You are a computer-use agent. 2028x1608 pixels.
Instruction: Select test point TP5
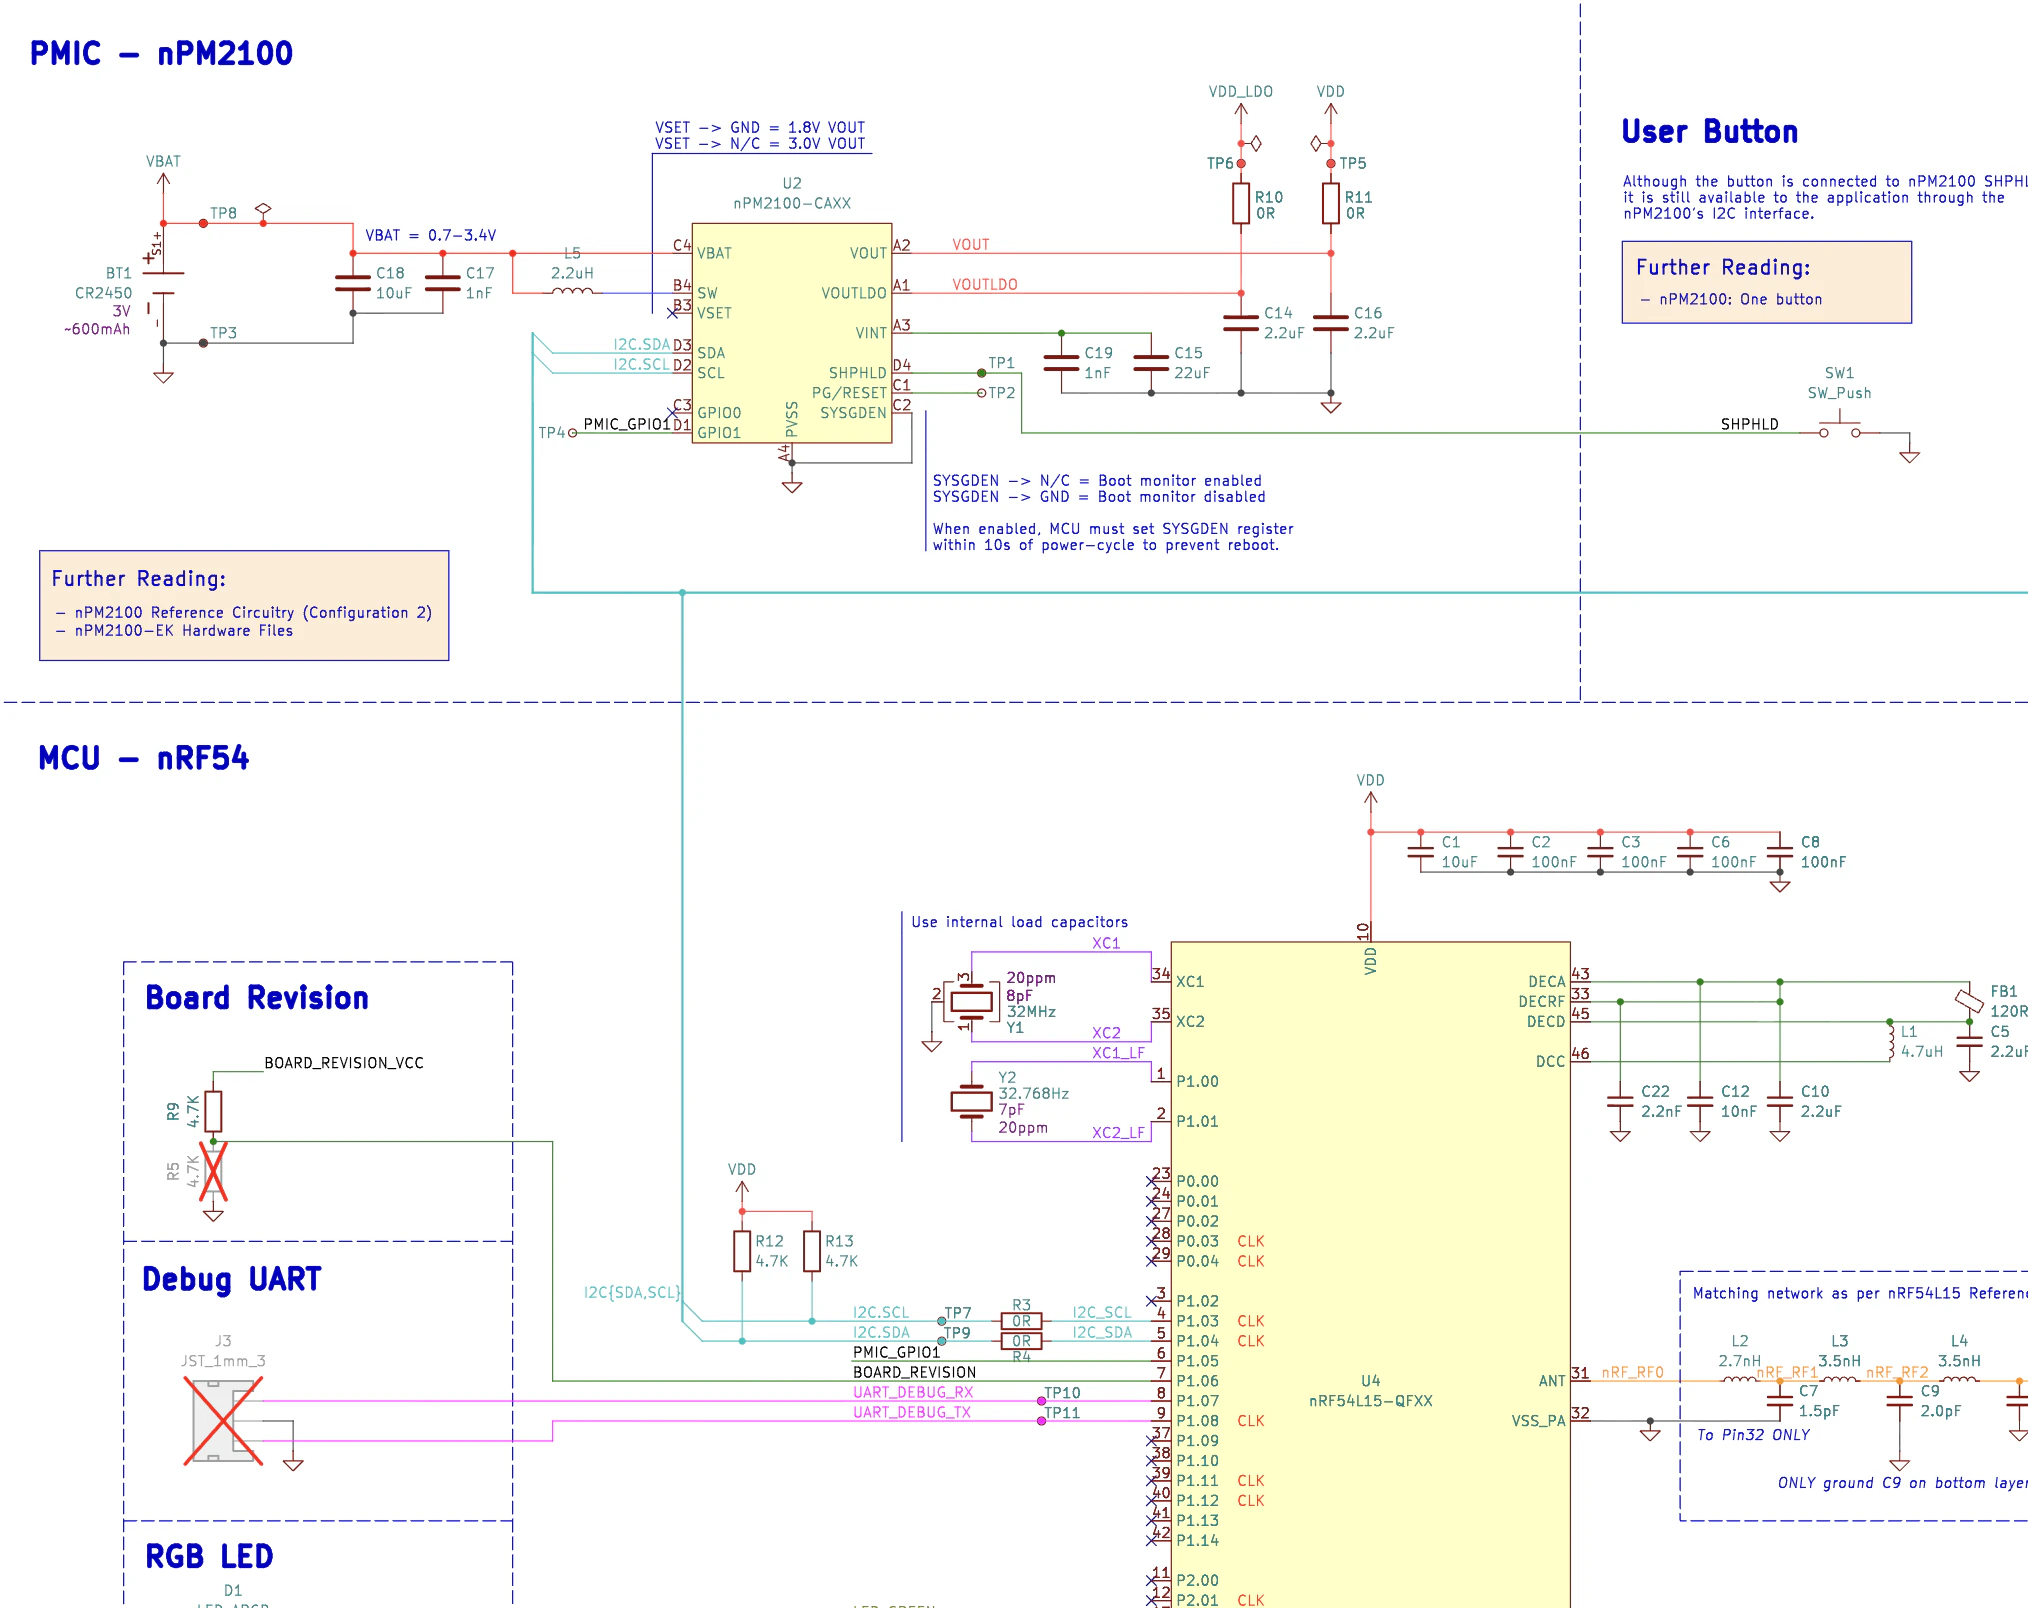(1331, 163)
